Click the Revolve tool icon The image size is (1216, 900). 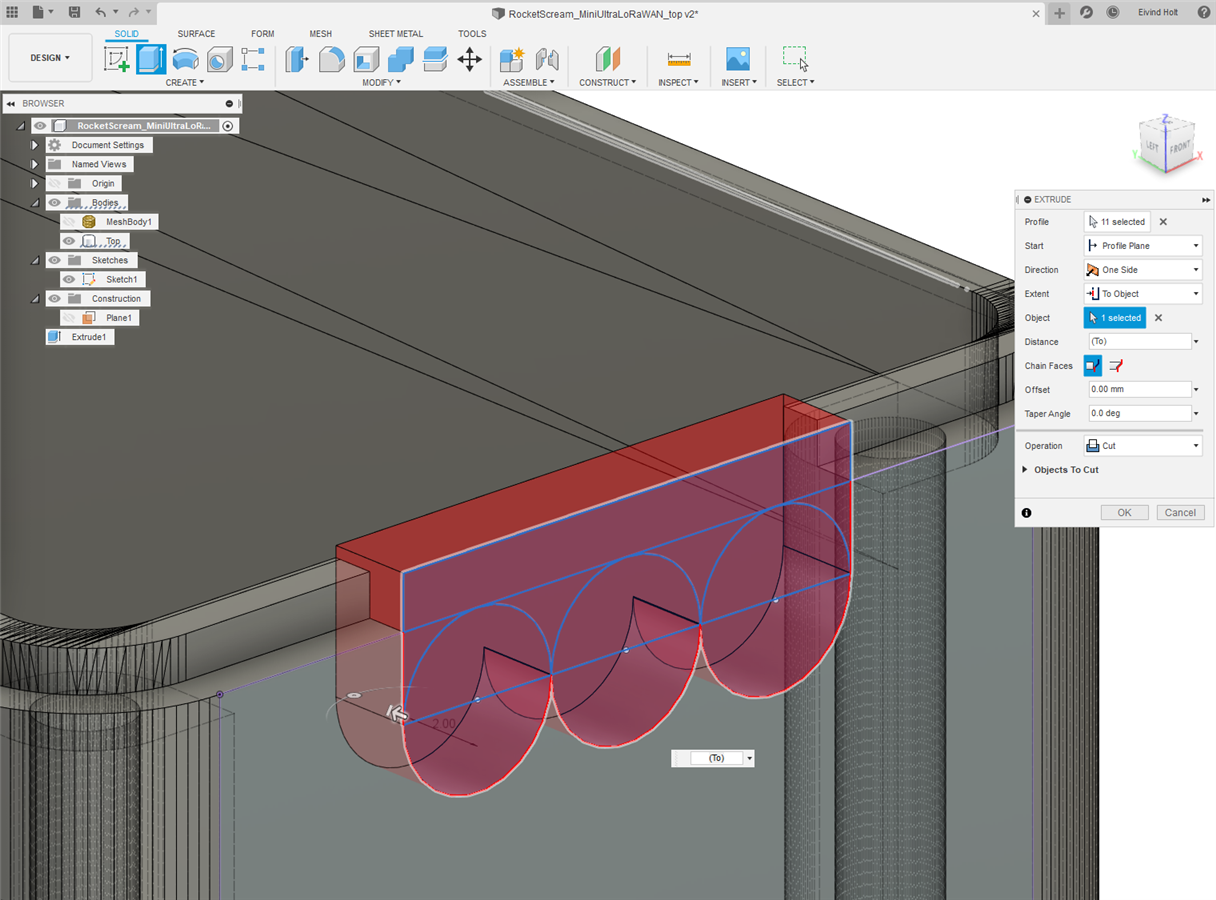click(185, 59)
